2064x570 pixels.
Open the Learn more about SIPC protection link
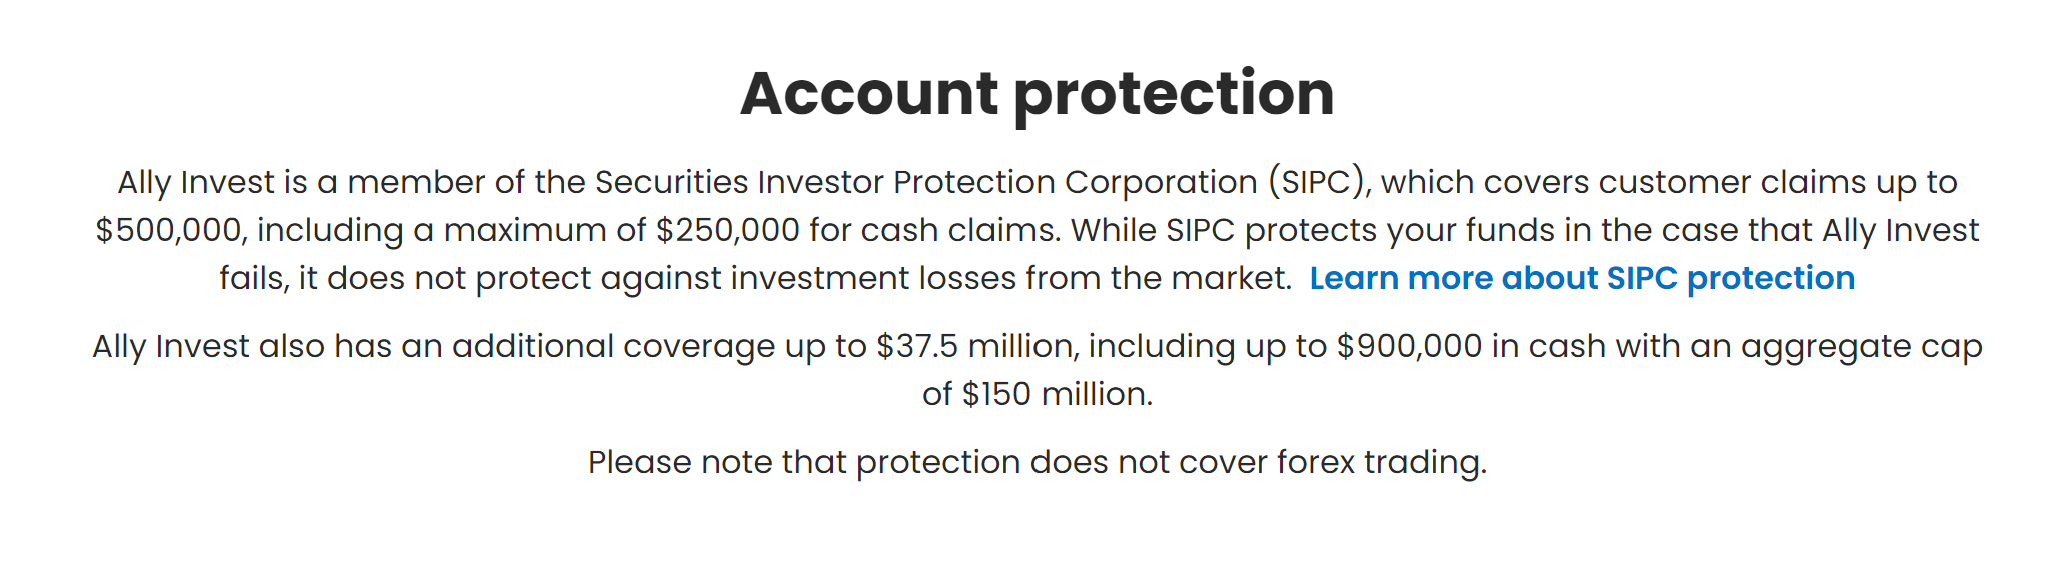tap(1582, 278)
